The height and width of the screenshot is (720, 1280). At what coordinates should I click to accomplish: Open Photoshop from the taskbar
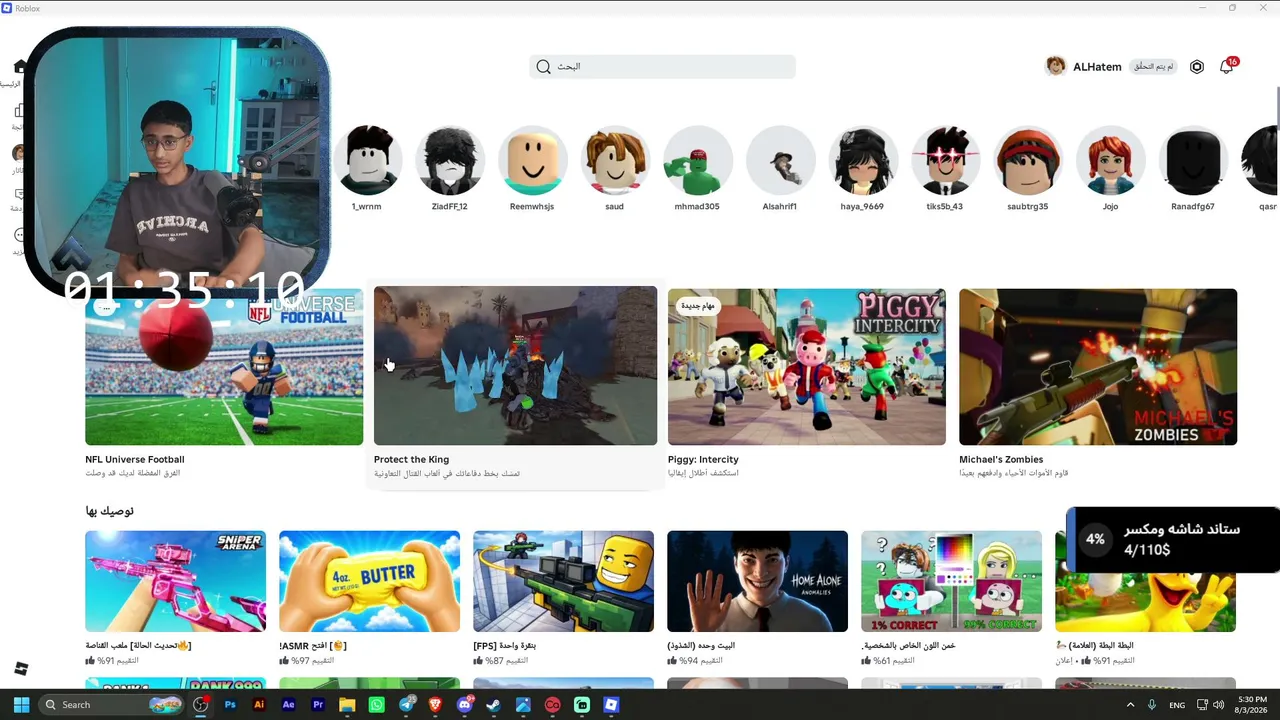[230, 705]
